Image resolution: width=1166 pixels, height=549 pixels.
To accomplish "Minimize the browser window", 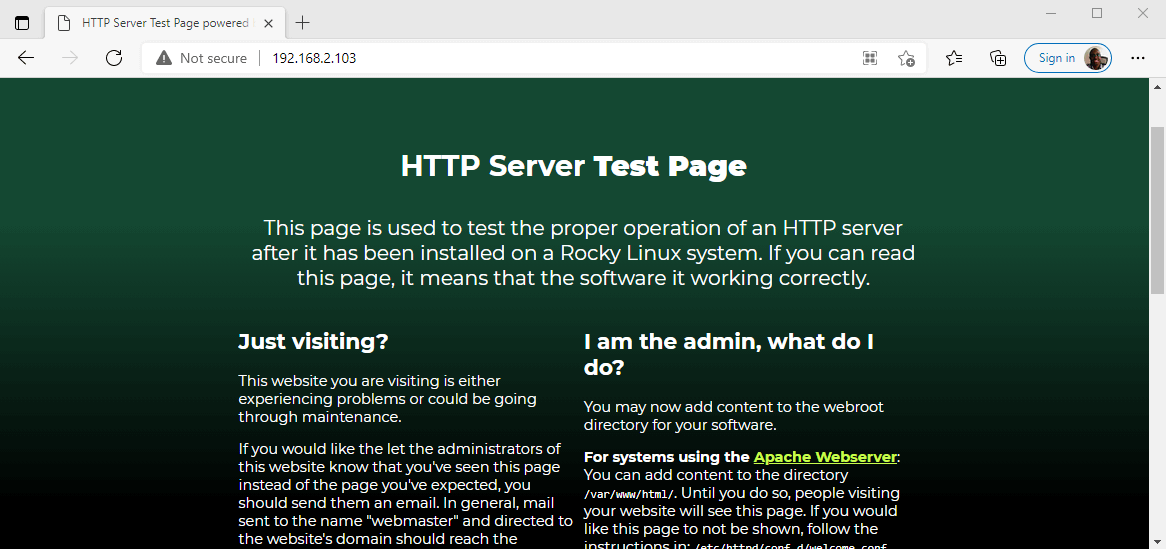I will point(1051,13).
